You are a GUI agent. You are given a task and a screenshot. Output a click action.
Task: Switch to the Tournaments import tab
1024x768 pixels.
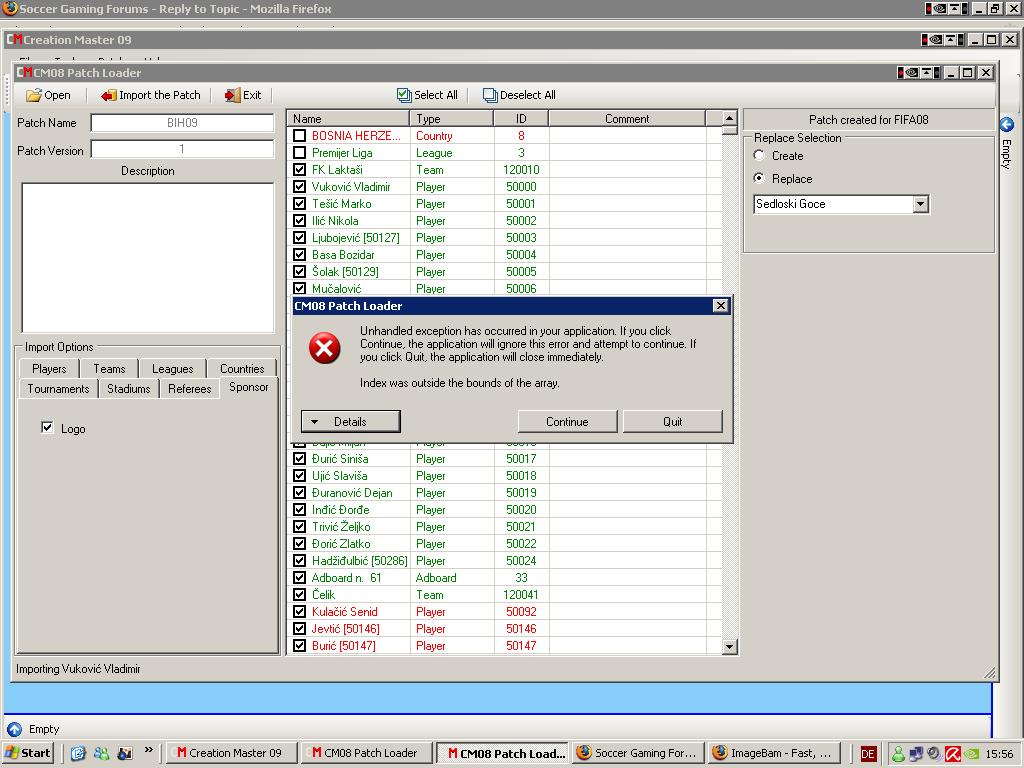58,389
